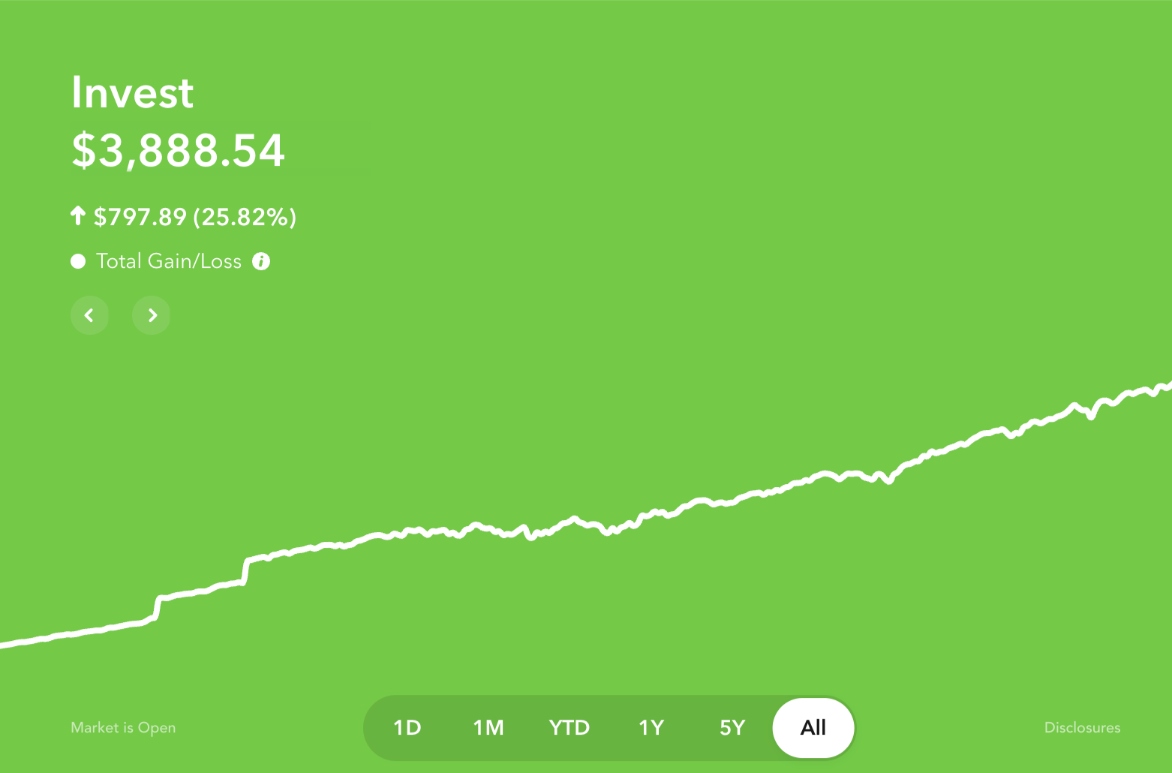1172x773 pixels.
Task: Expand details with the right arrow control
Action: pyautogui.click(x=151, y=315)
